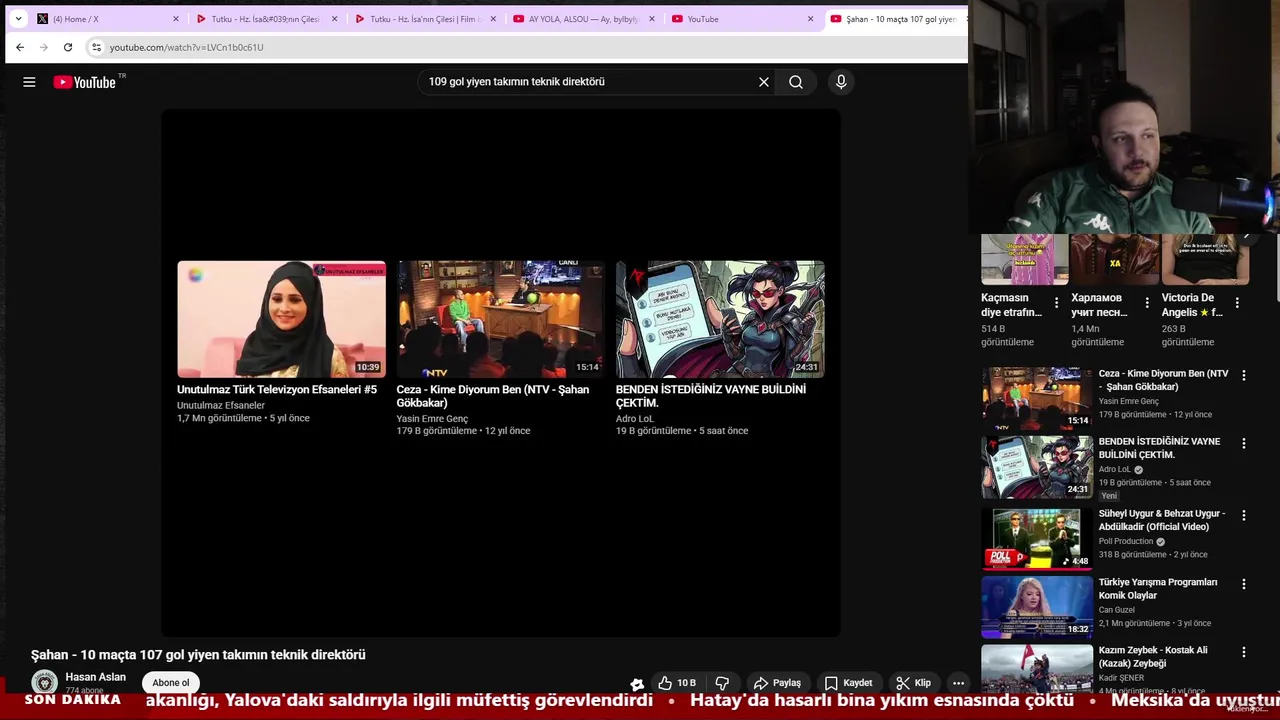
Task: Switch to the plain YouTube tab
Action: click(x=742, y=19)
